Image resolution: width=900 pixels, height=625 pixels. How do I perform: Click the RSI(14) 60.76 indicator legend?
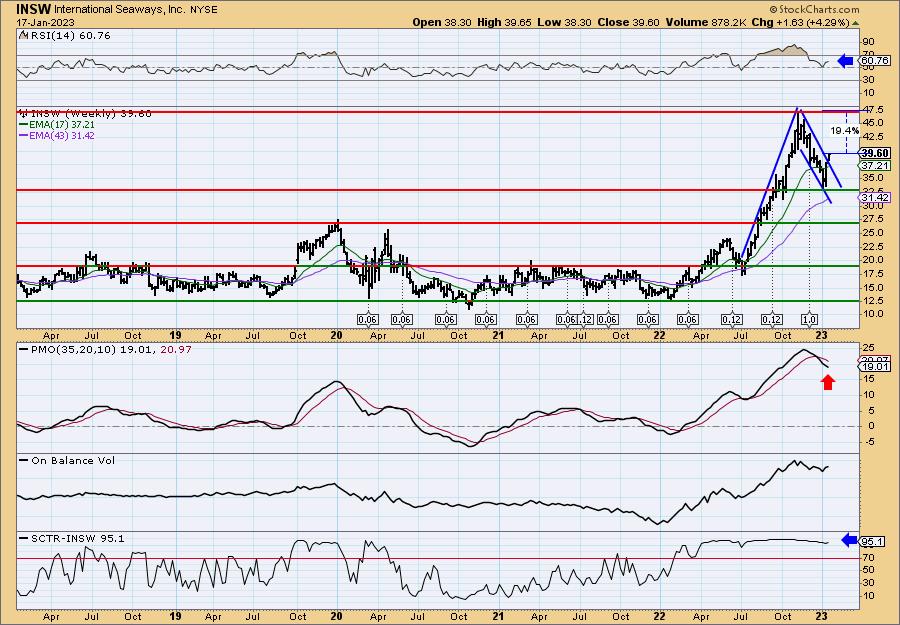click(x=69, y=36)
